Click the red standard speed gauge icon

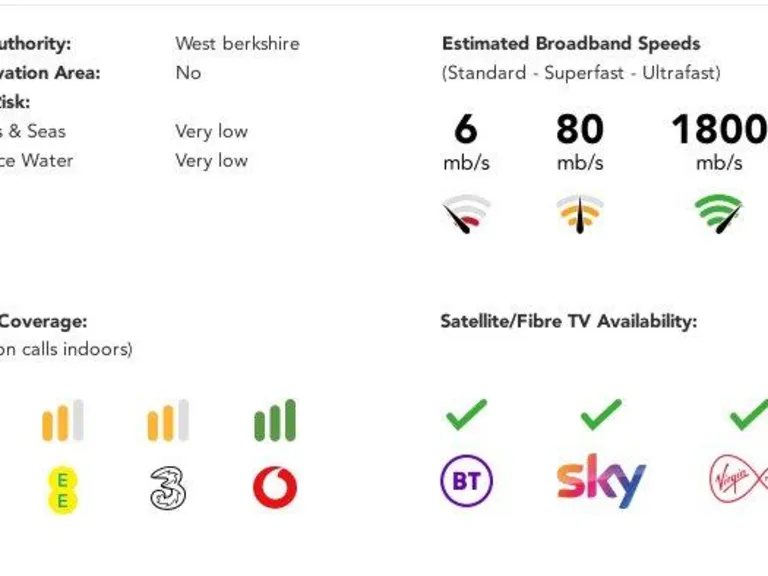pyautogui.click(x=467, y=214)
